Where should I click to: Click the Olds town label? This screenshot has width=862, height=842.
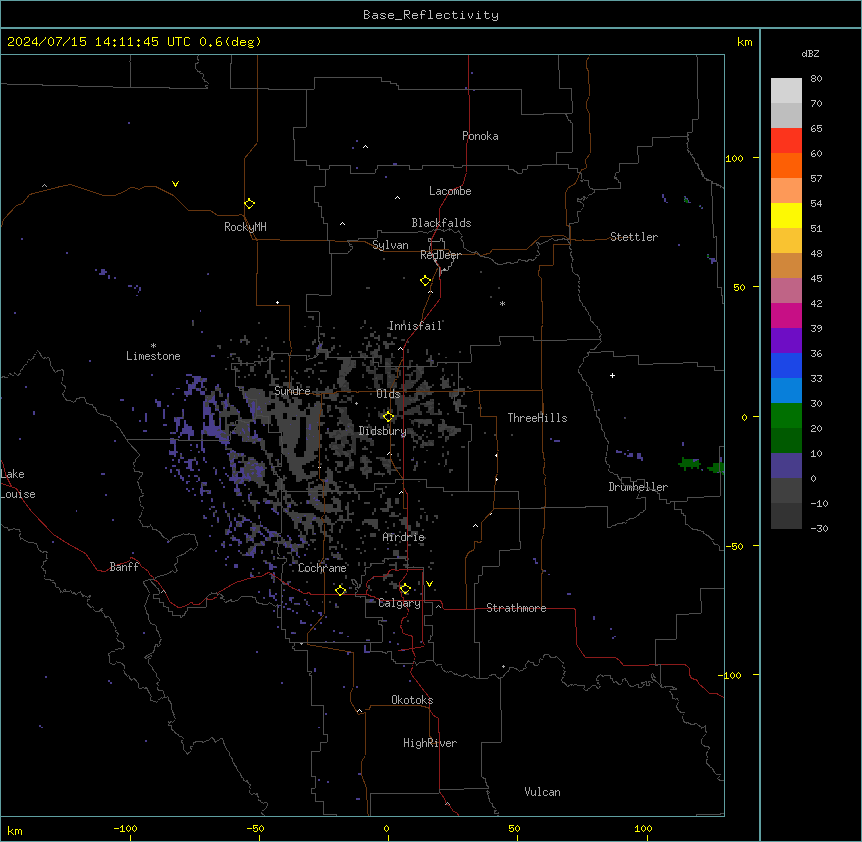coord(388,394)
